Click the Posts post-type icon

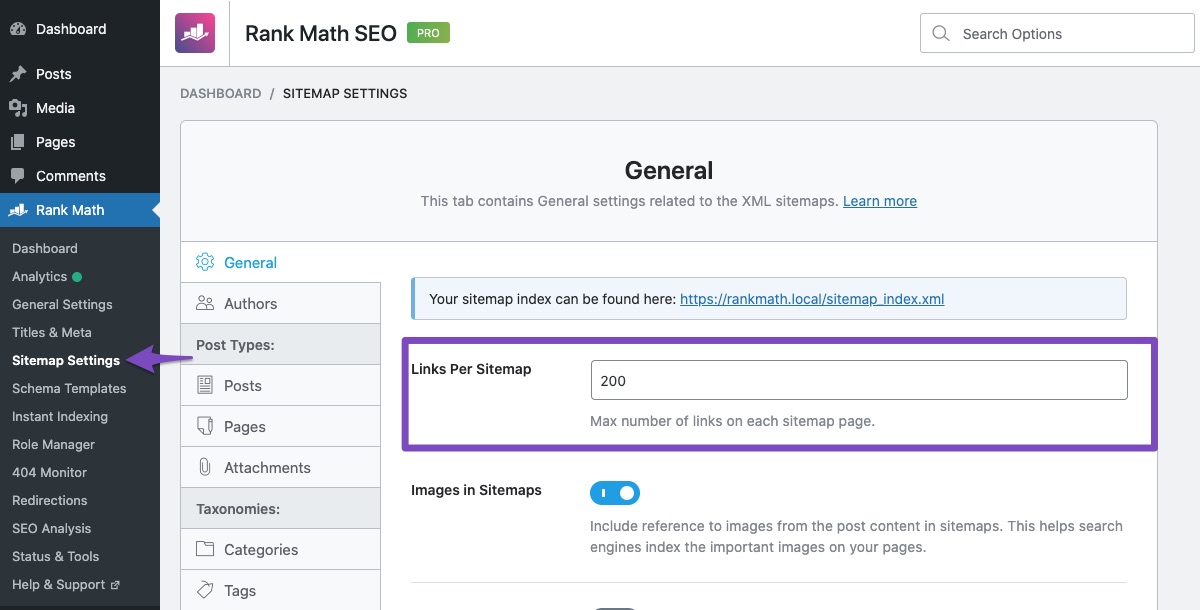(205, 385)
